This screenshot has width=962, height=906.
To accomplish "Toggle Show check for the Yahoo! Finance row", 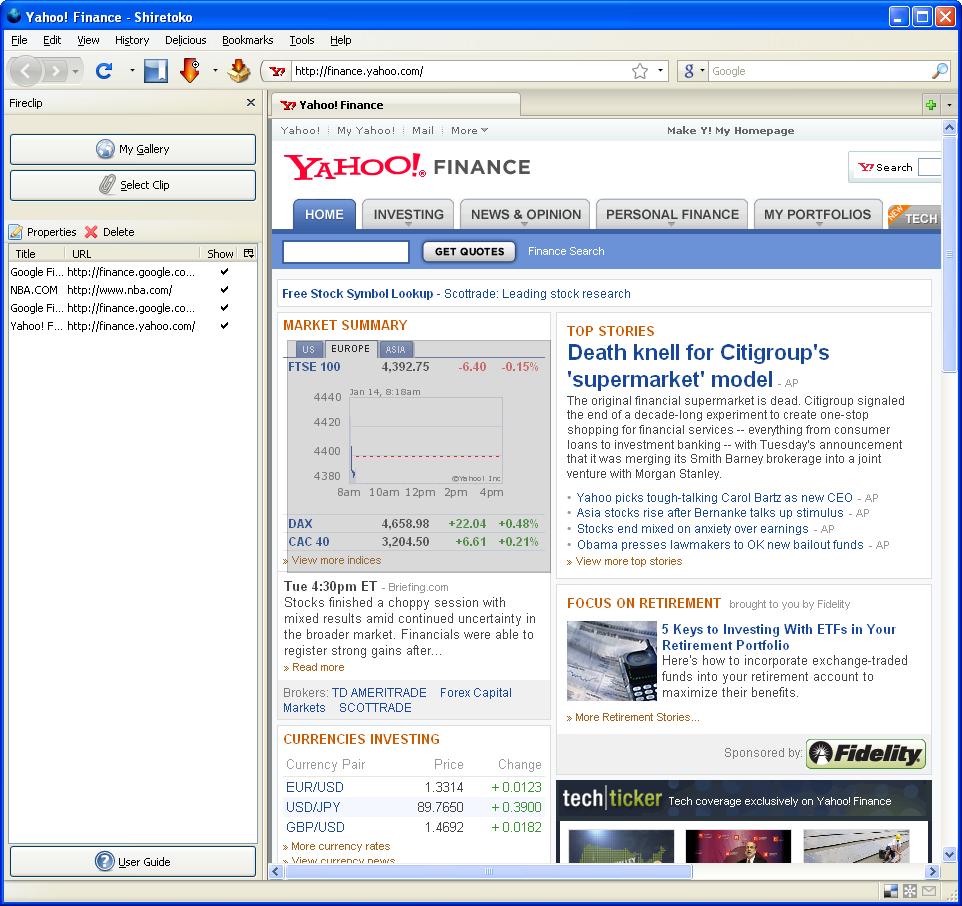I will pos(225,326).
